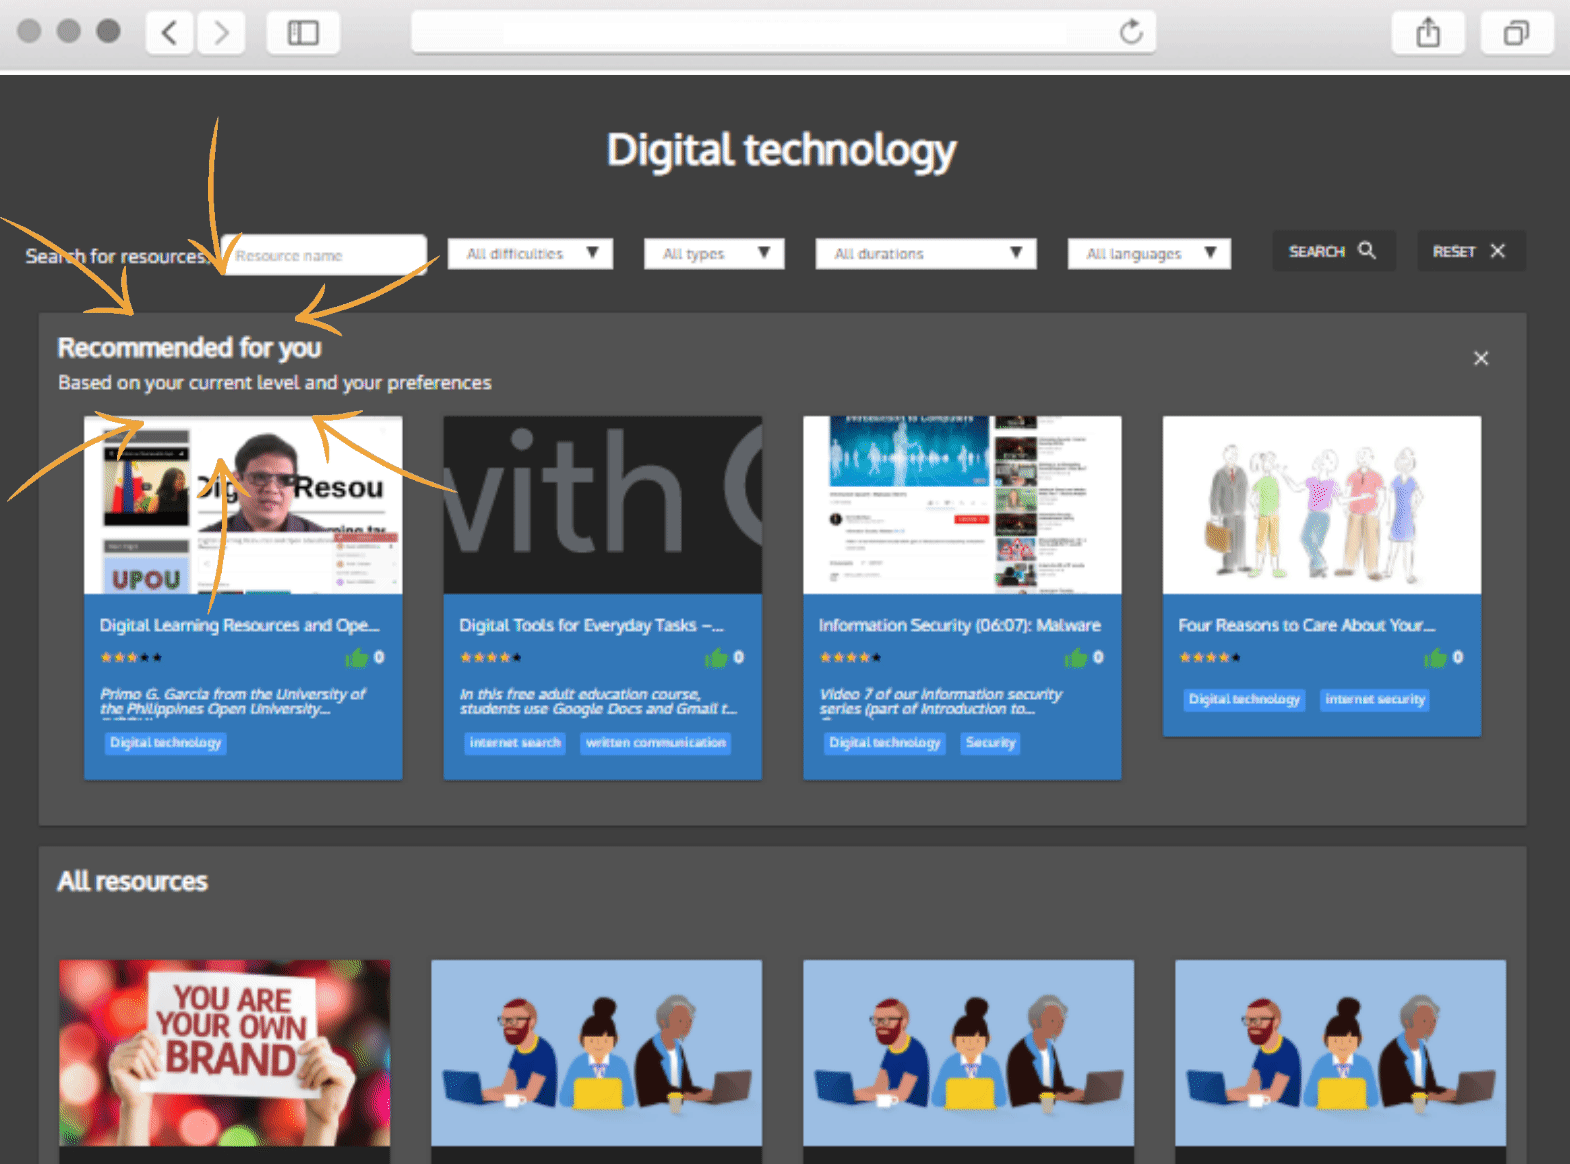The height and width of the screenshot is (1164, 1570).
Task: Reload page using refresh icon
Action: coord(1131,32)
